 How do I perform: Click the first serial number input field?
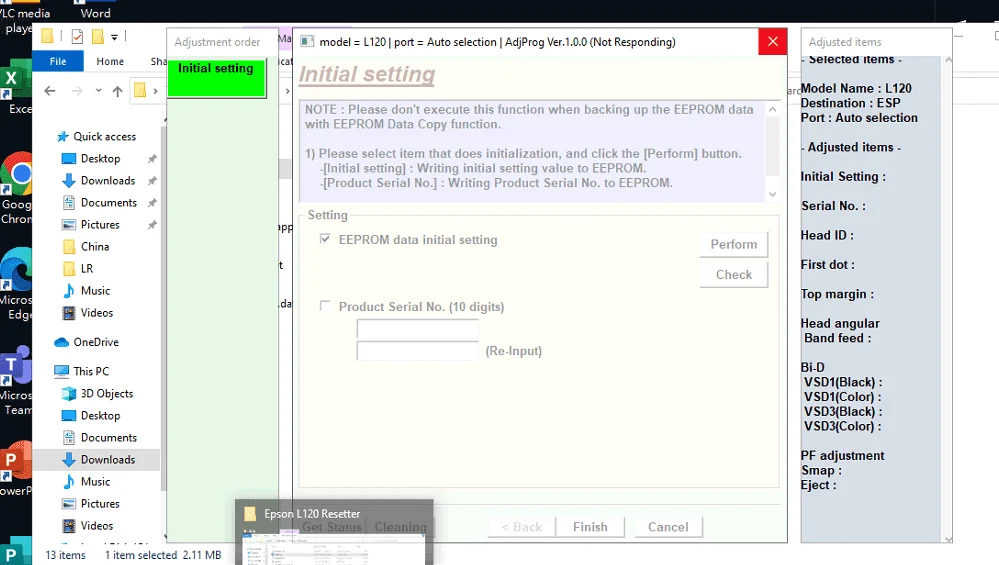pyautogui.click(x=417, y=329)
